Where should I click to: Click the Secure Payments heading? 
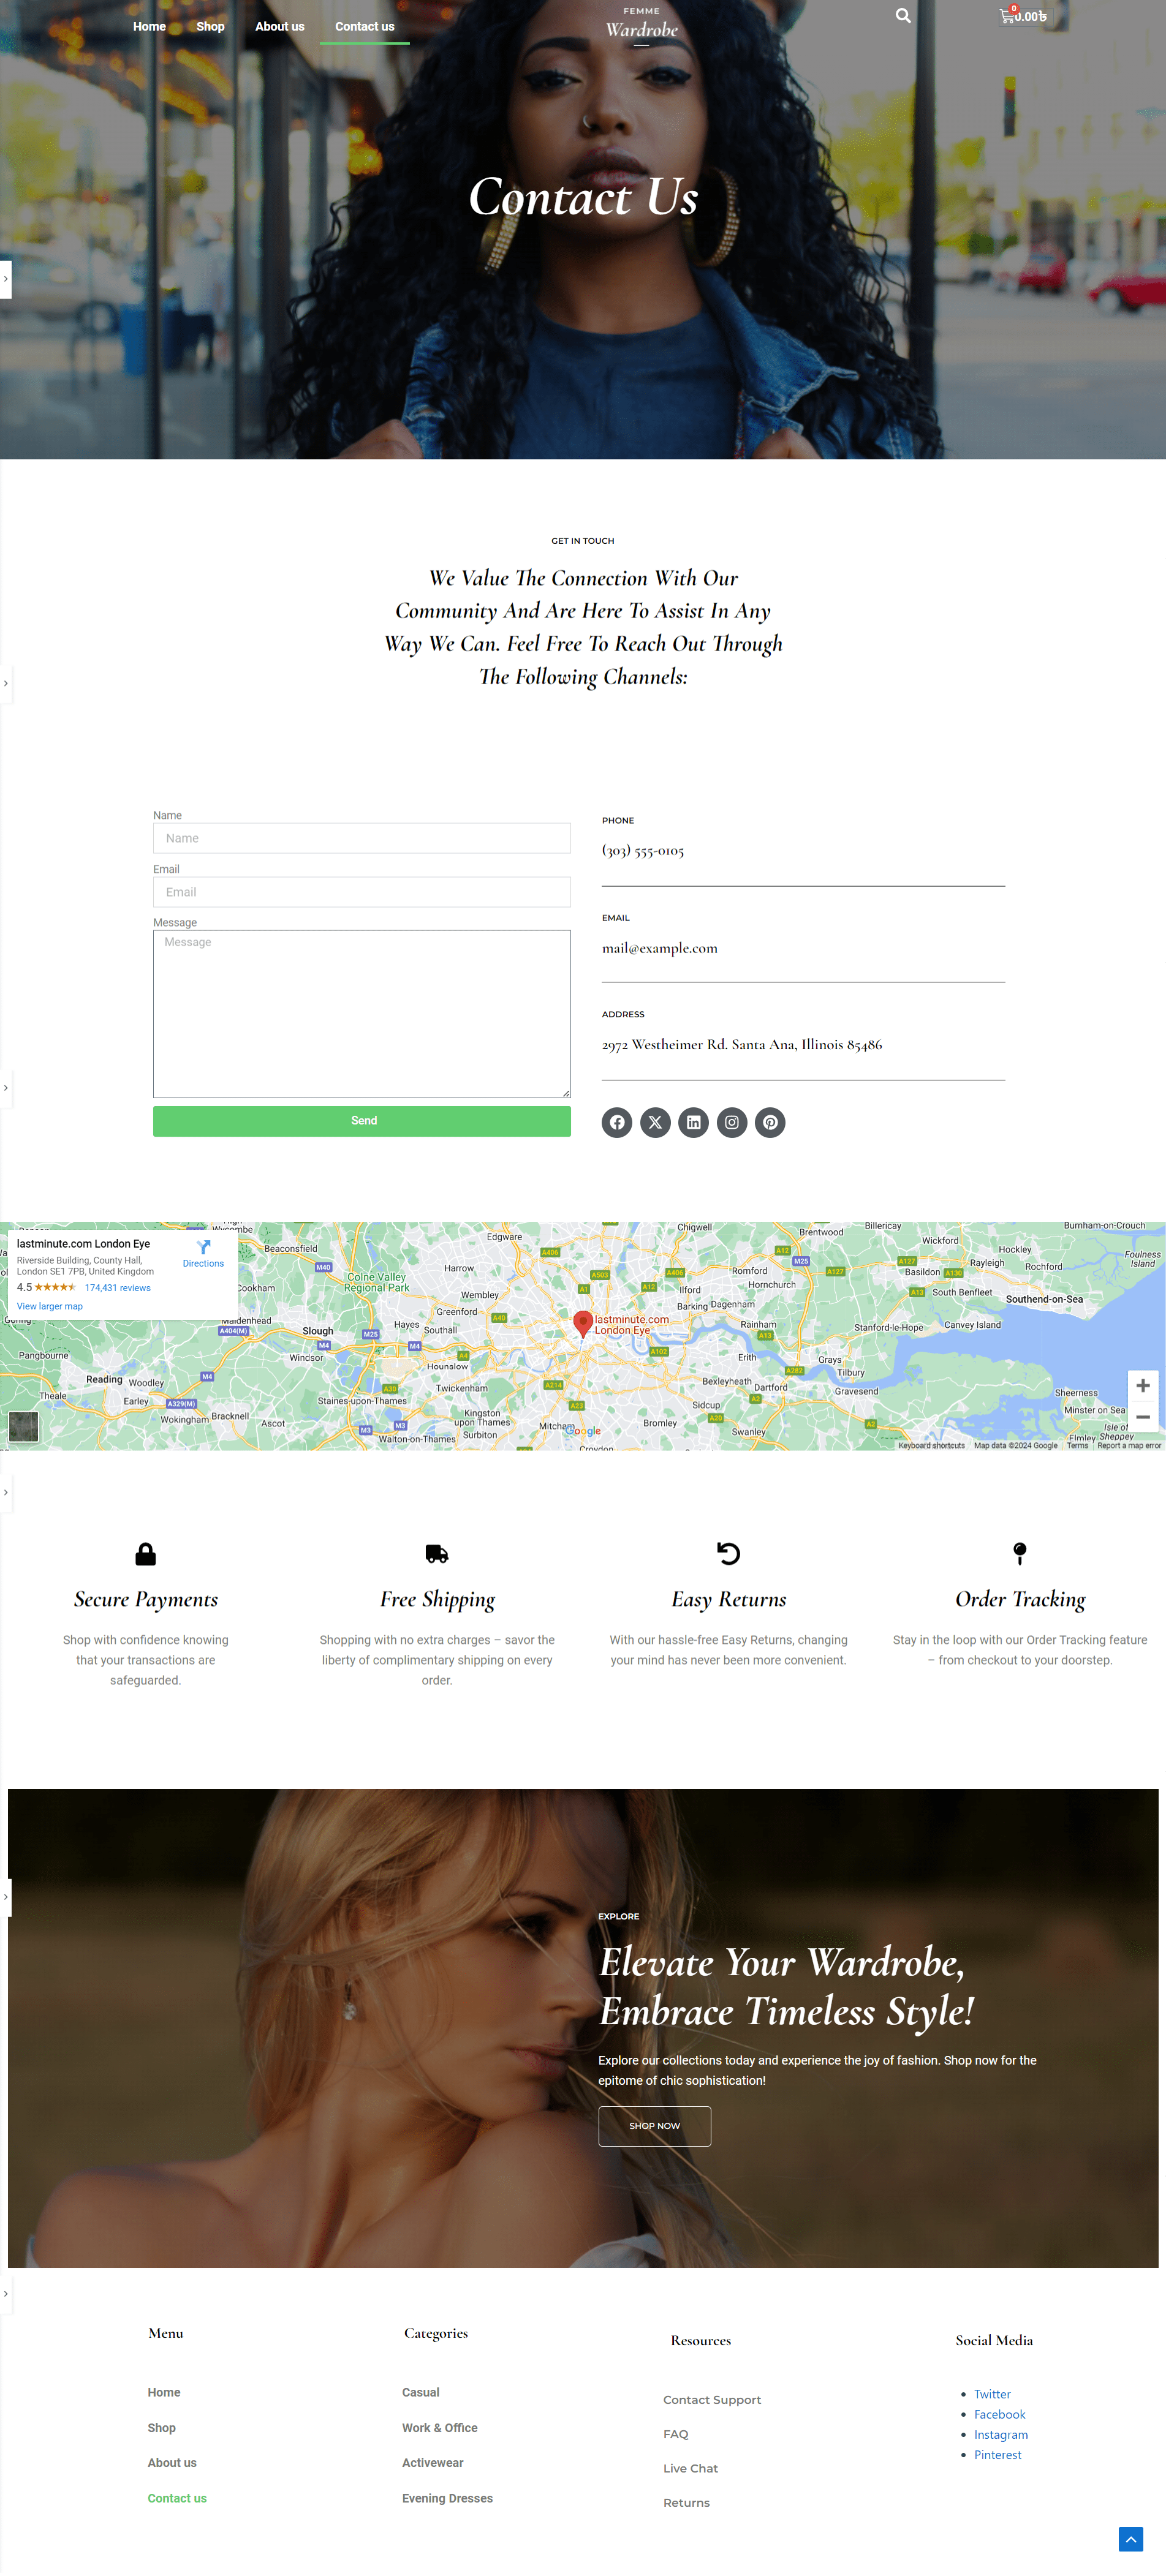pos(146,1599)
